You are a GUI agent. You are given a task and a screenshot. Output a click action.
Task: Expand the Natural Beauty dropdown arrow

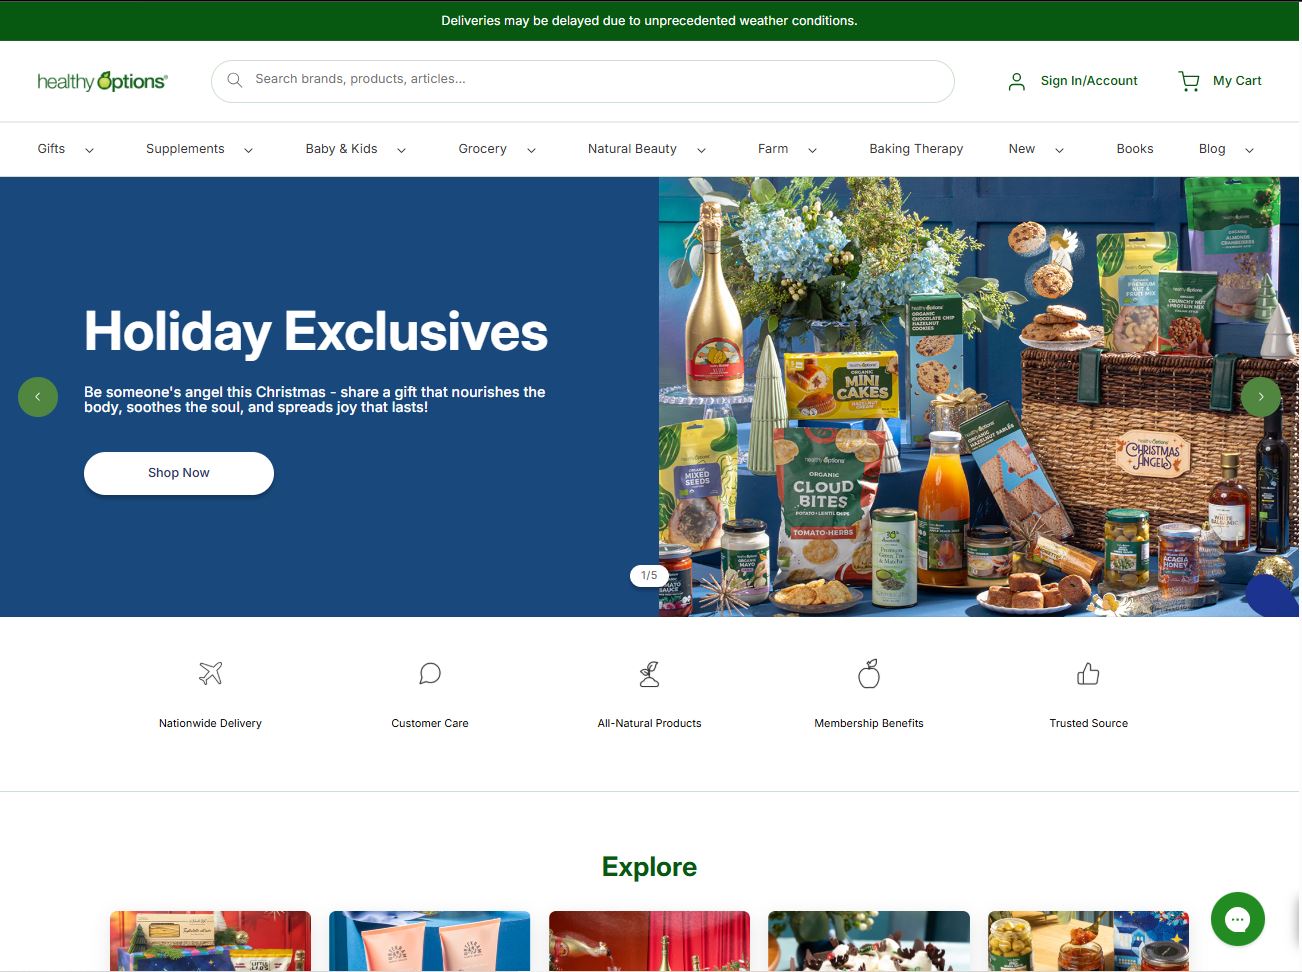pyautogui.click(x=701, y=150)
